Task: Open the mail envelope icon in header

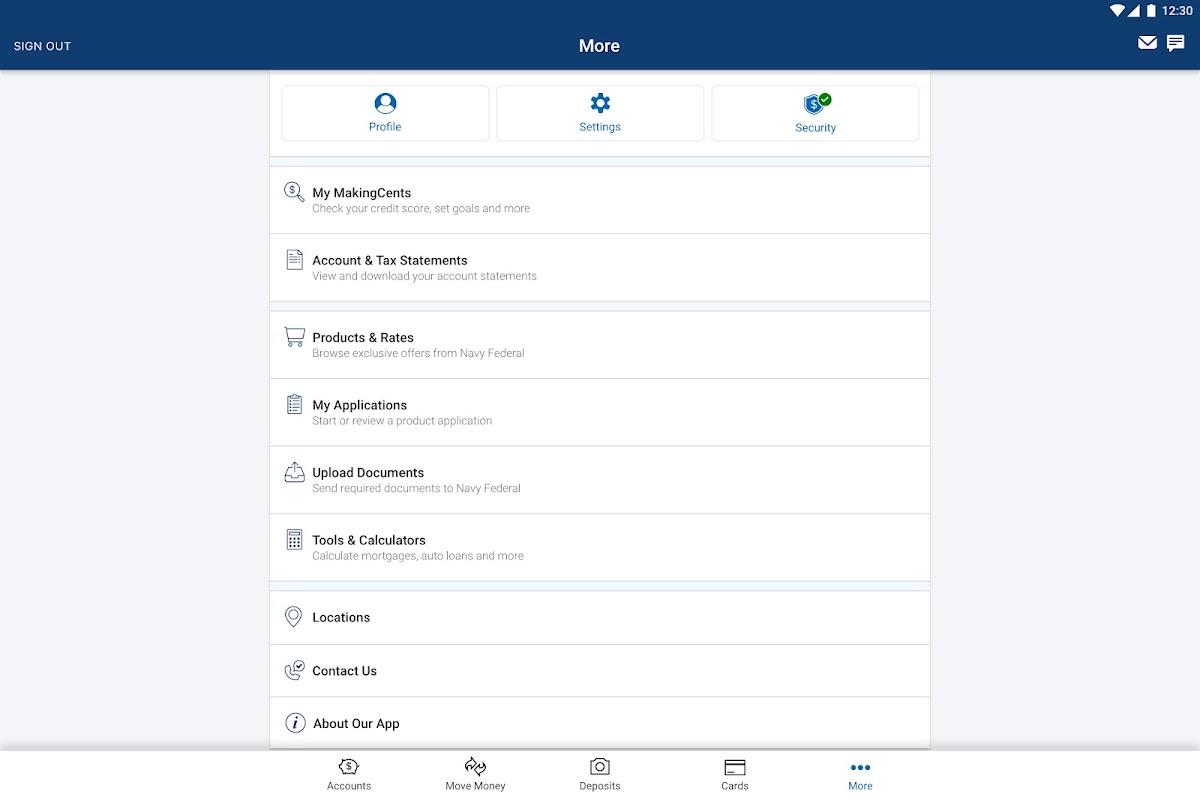Action: coord(1147,43)
